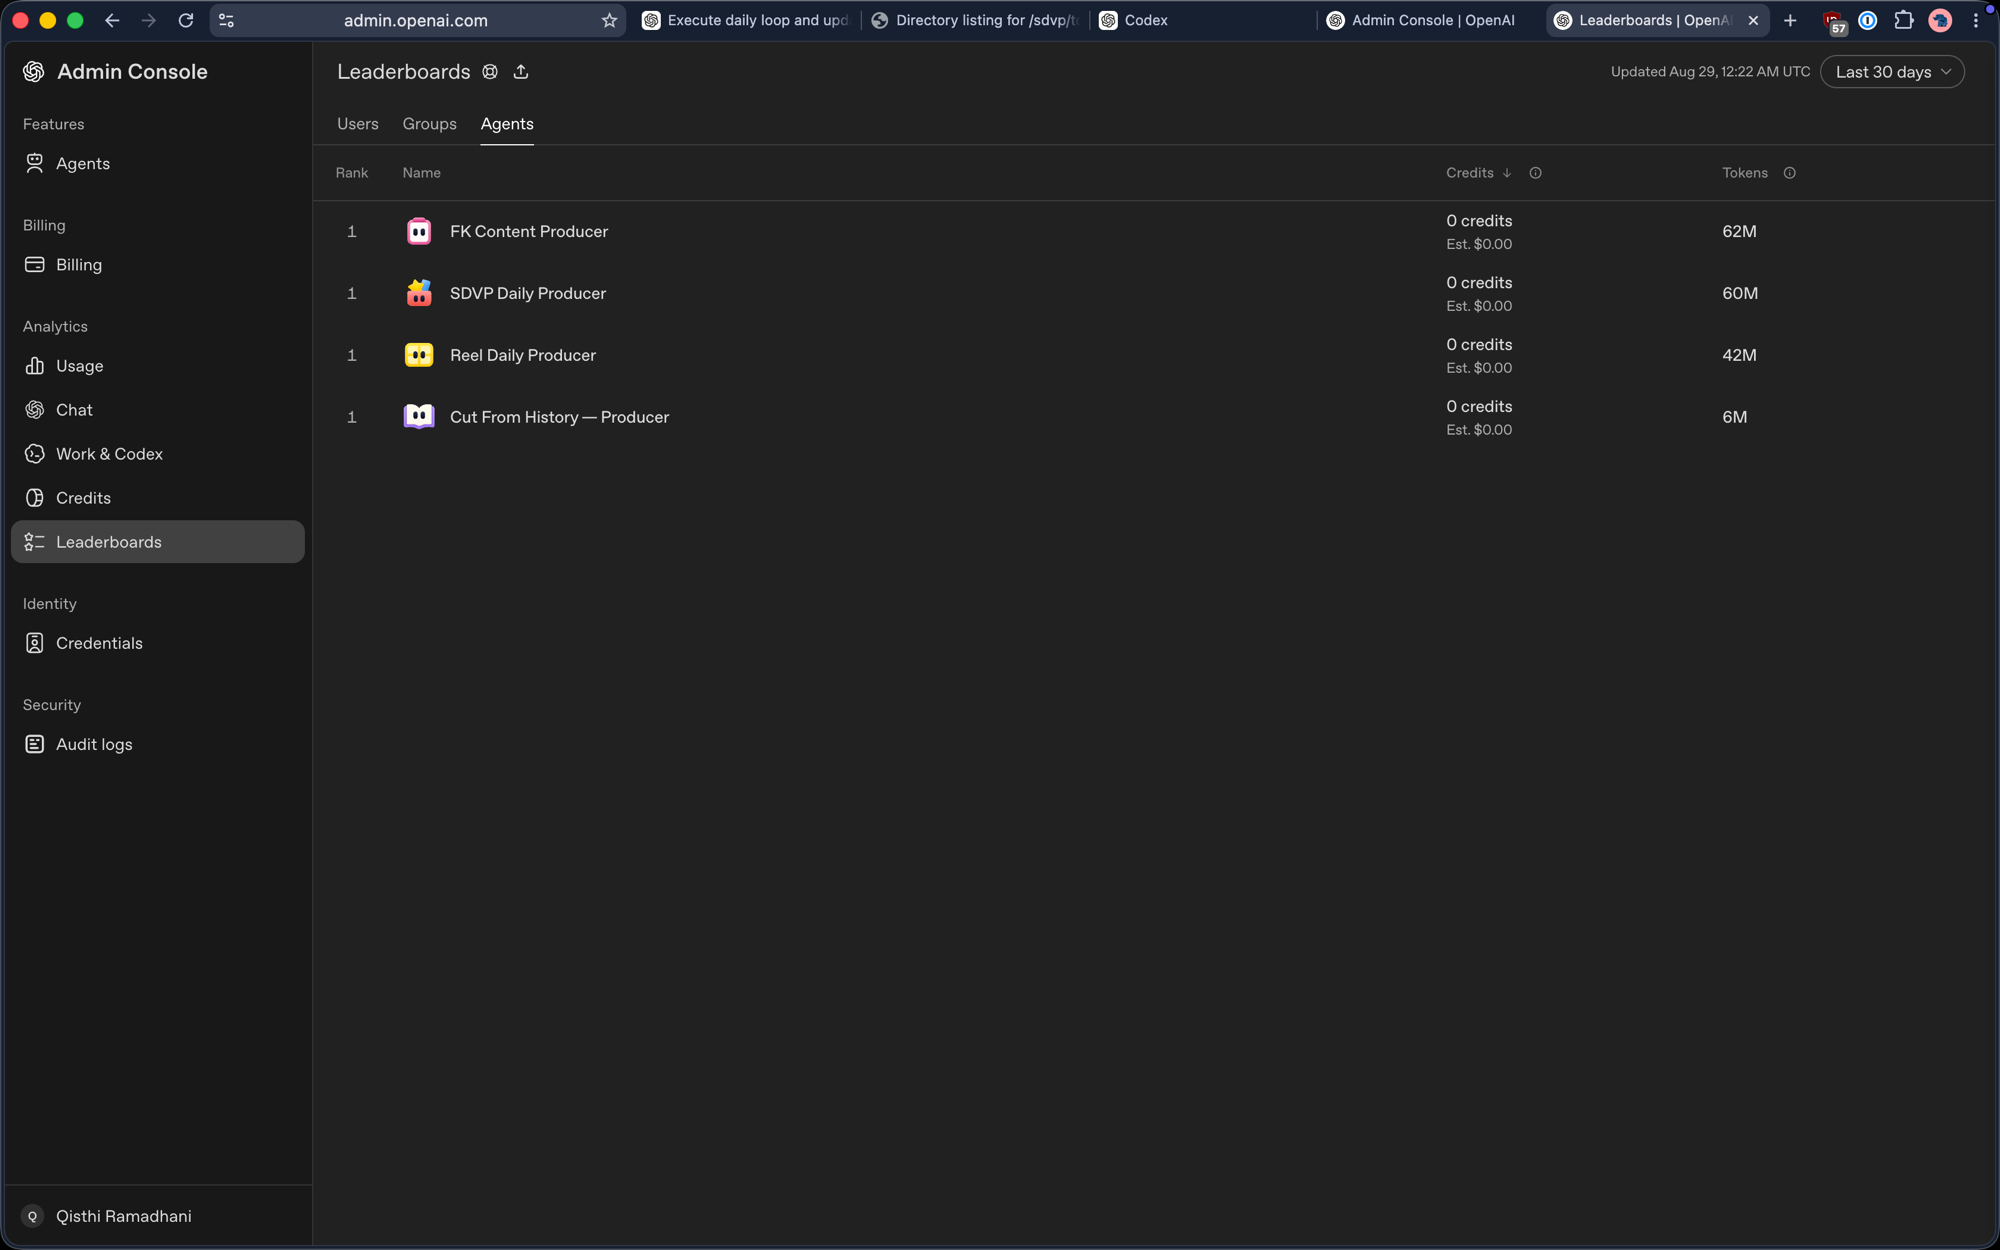Click the admin.openai.com address bar
The height and width of the screenshot is (1250, 2000).
click(416, 20)
